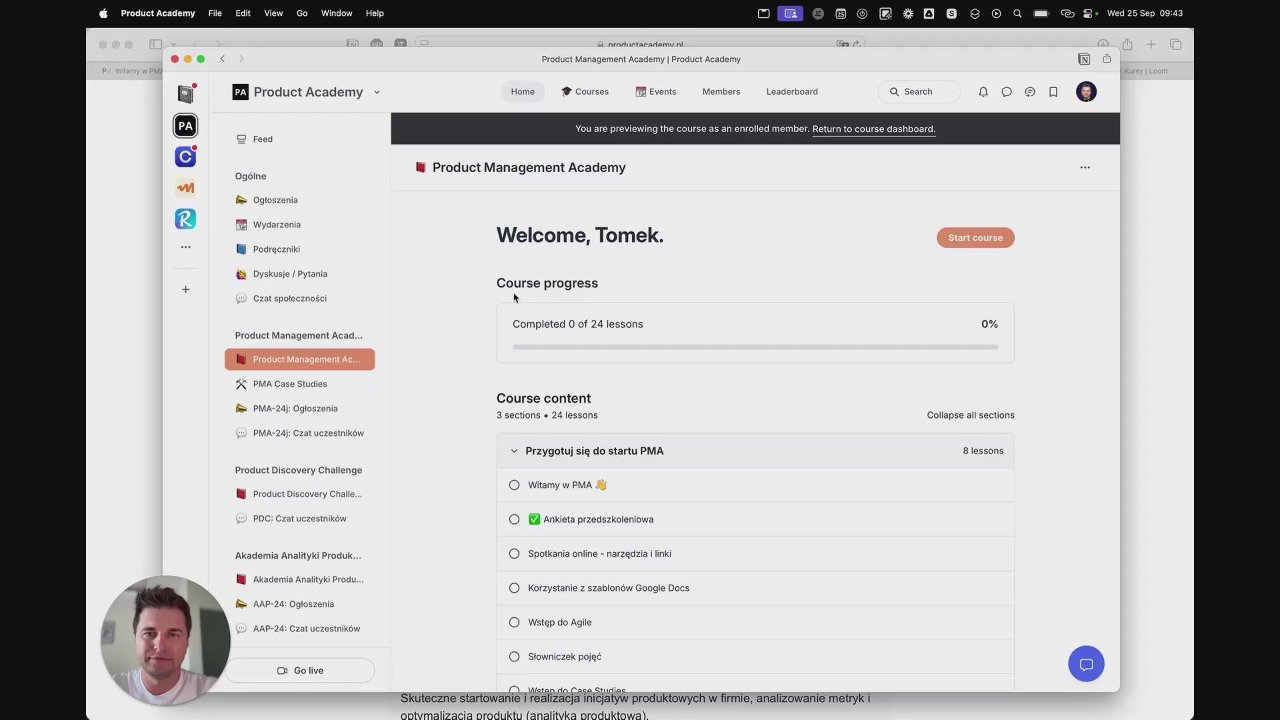Click the Notion extension icon in title bar
The height and width of the screenshot is (720, 1280).
(1083, 59)
